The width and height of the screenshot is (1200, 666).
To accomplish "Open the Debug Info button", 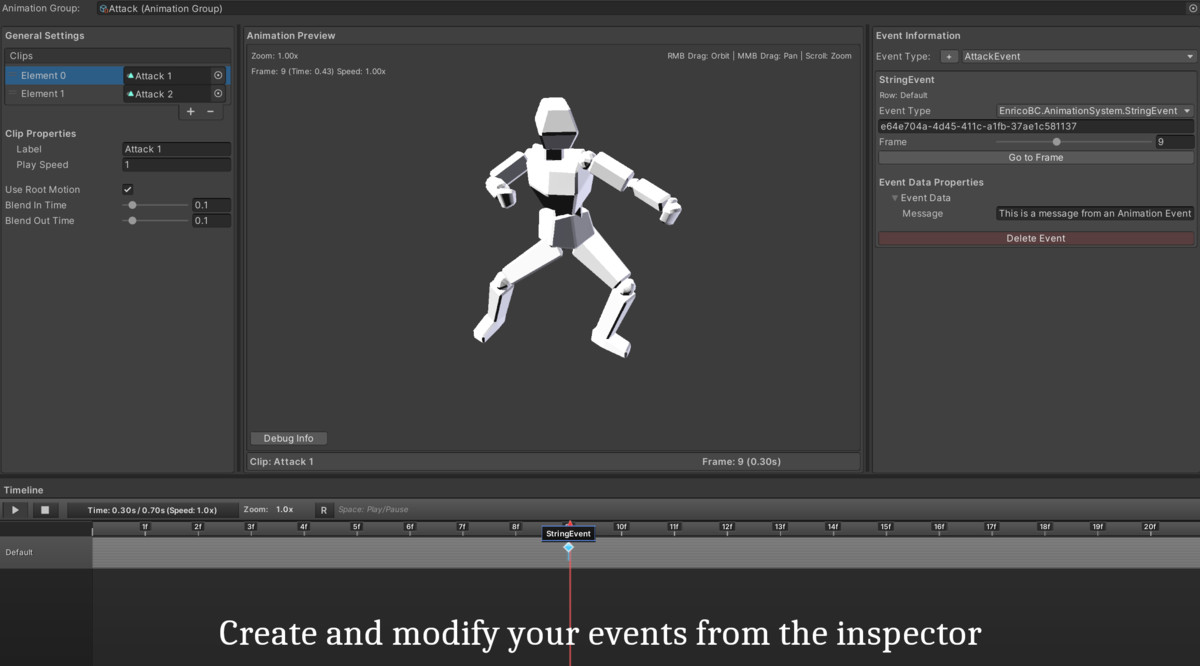I will (288, 438).
